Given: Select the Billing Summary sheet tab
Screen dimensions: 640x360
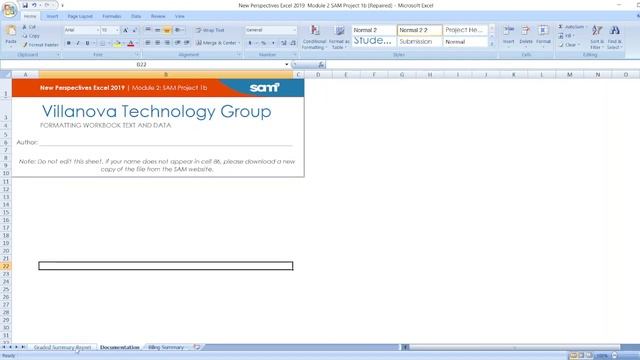Looking at the screenshot, I should pos(166,347).
